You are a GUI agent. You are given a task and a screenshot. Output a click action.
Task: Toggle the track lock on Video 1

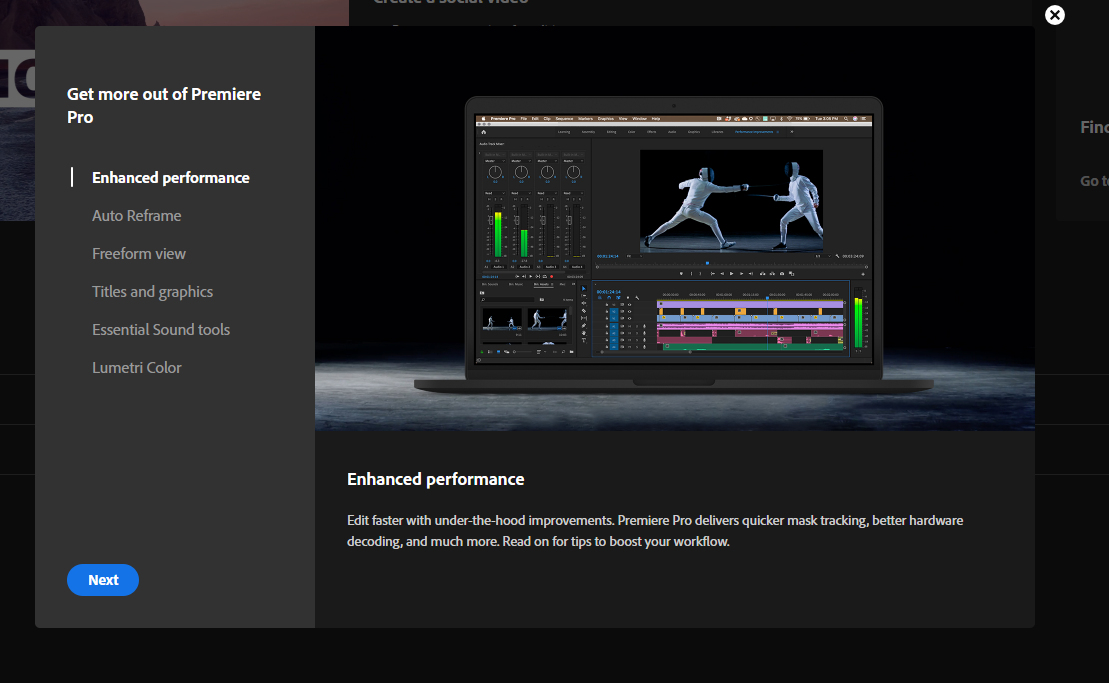point(605,317)
